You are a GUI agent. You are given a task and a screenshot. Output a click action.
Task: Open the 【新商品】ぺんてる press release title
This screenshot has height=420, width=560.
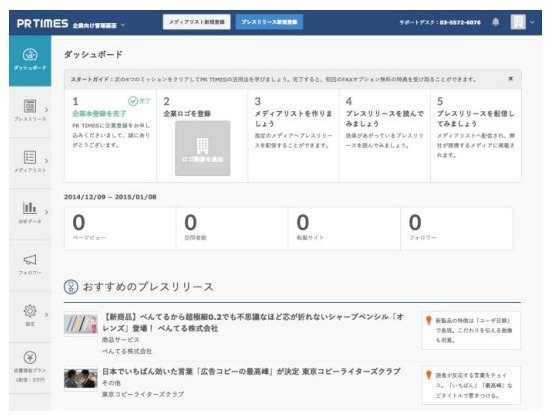(x=253, y=322)
